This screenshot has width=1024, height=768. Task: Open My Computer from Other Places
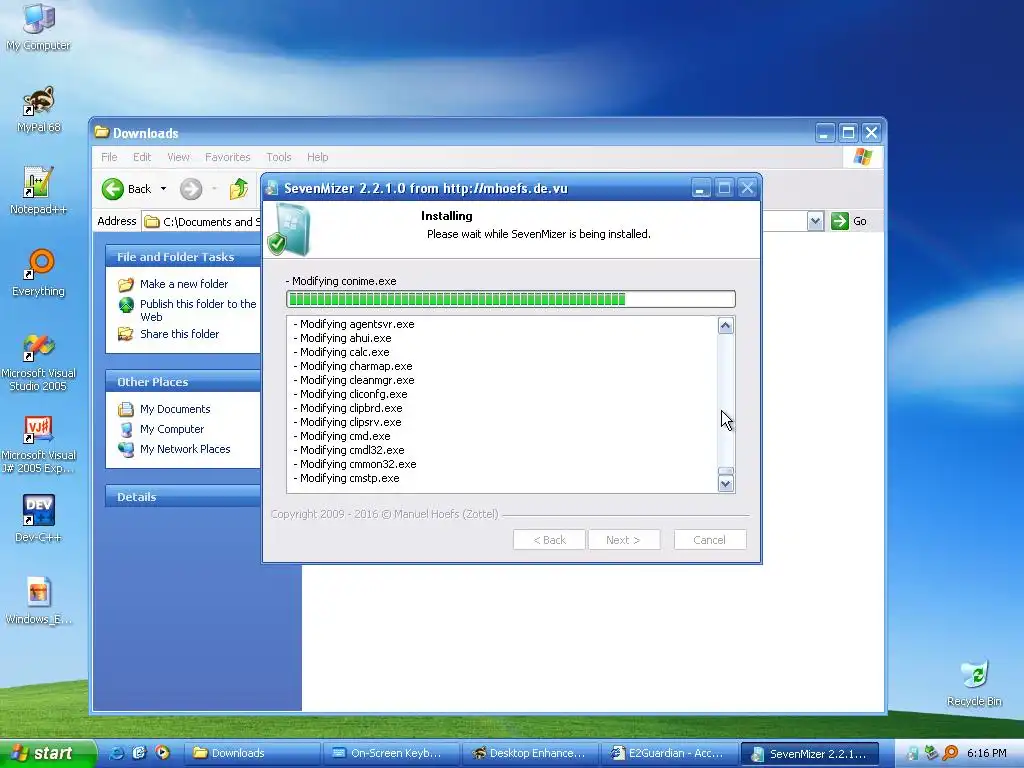click(x=171, y=429)
